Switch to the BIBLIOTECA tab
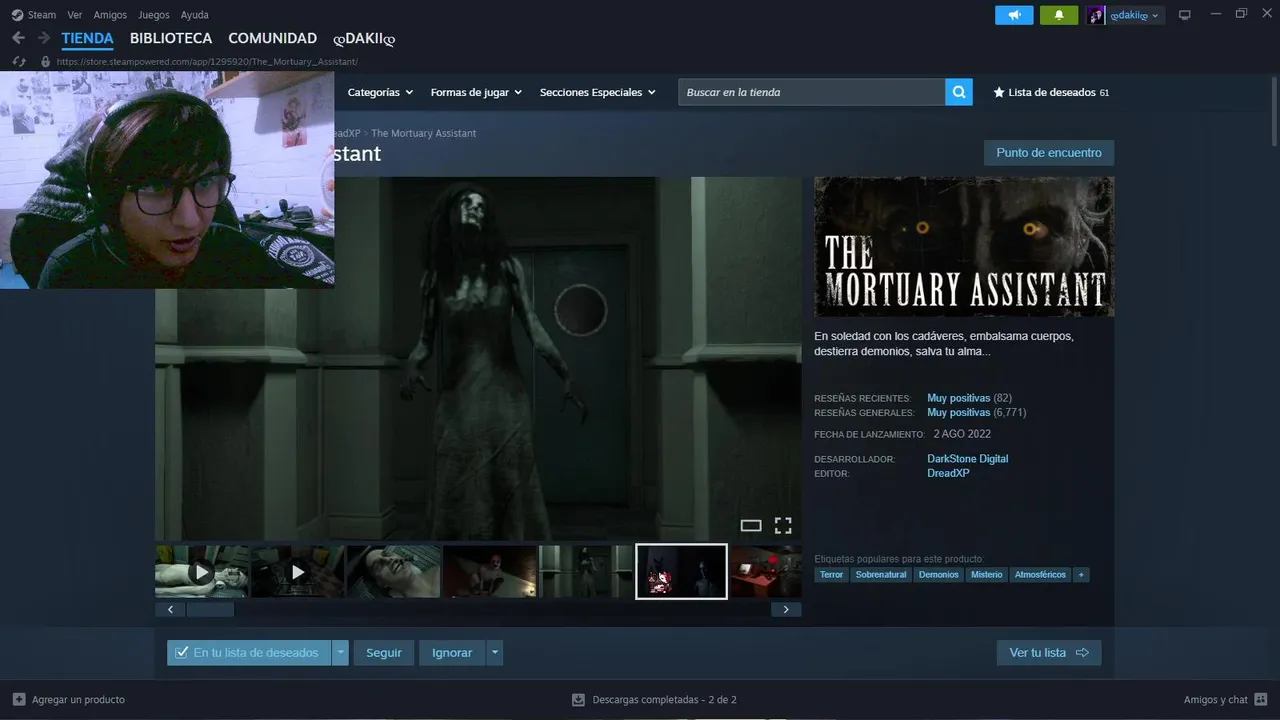The width and height of the screenshot is (1280, 720). [x=171, y=38]
